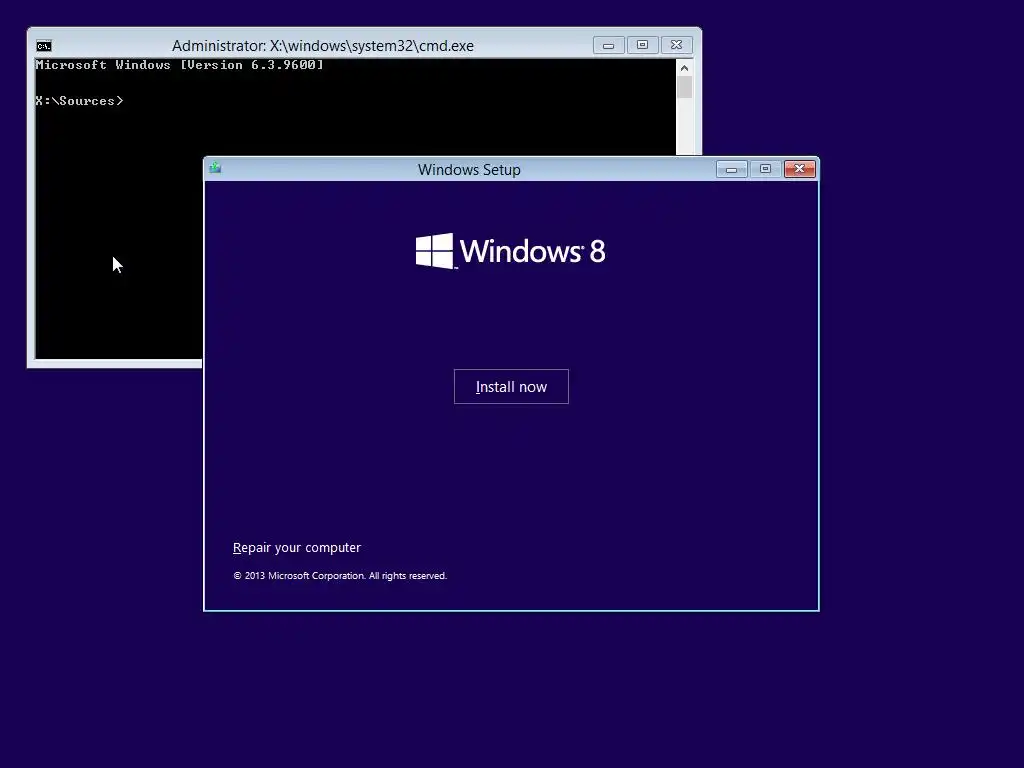The width and height of the screenshot is (1024, 768).
Task: Click the Administrator cmd.exe title bar text
Action: [x=323, y=46]
